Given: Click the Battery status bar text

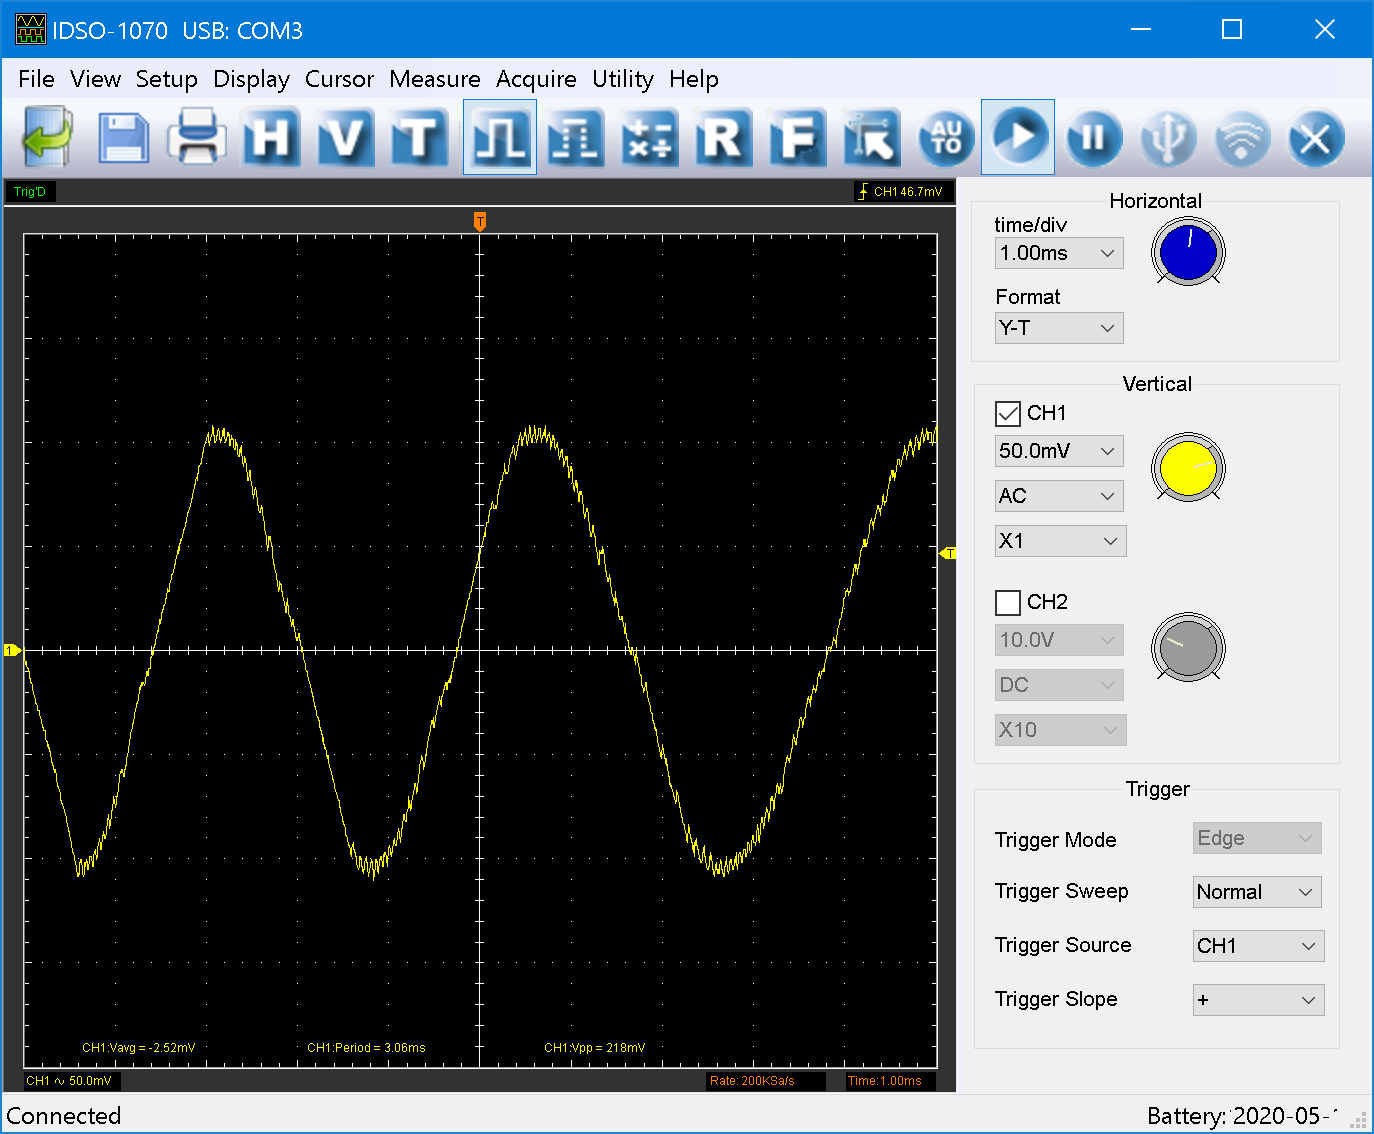Looking at the screenshot, I should 1241,1116.
